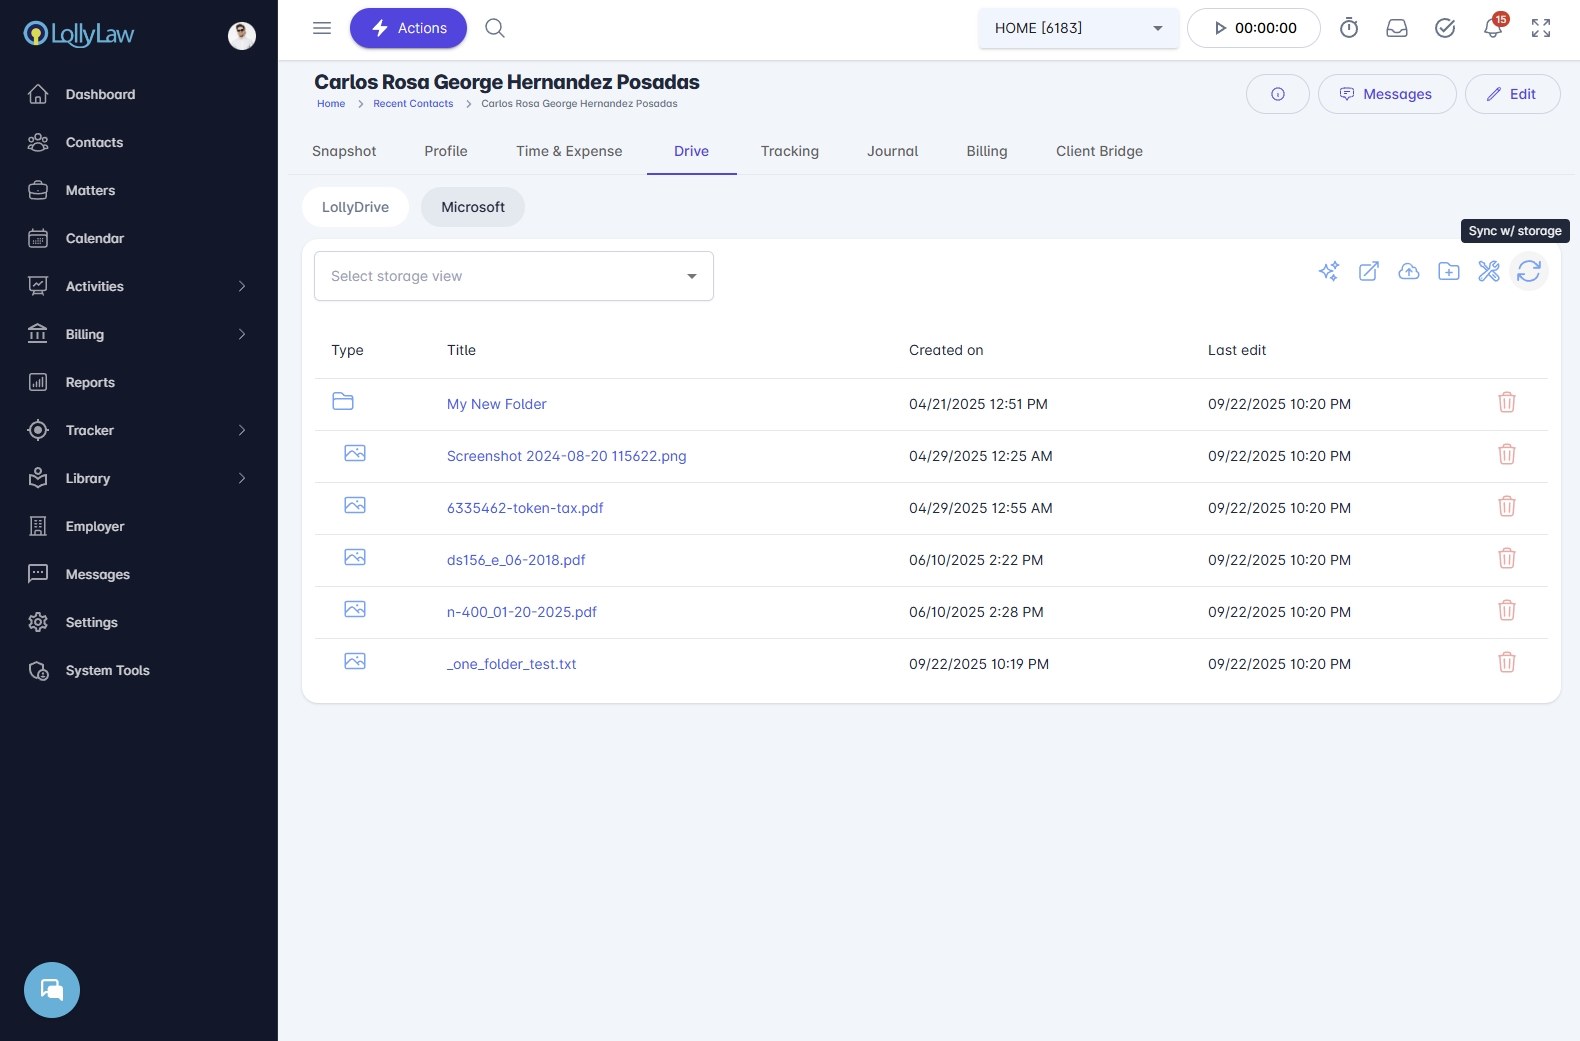
Task: Click the tools wrench-scissors icon
Action: (1489, 271)
